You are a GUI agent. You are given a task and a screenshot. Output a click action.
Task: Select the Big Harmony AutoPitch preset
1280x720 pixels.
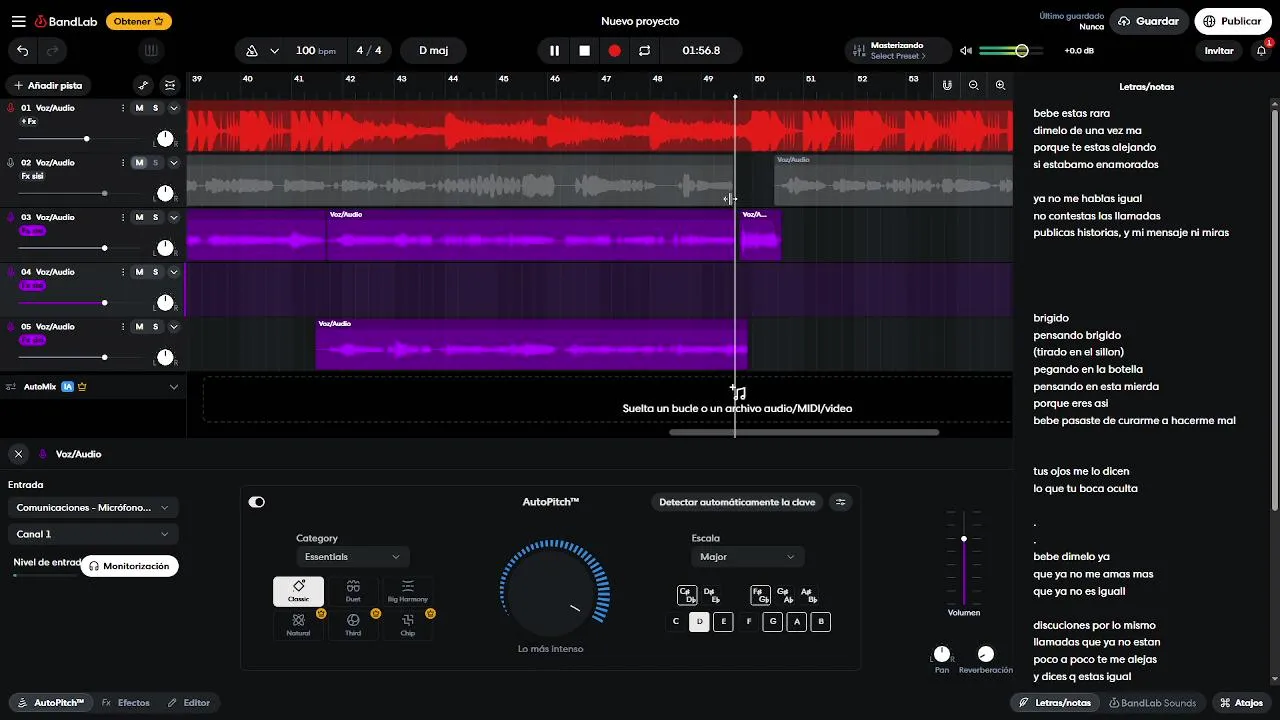click(x=408, y=591)
